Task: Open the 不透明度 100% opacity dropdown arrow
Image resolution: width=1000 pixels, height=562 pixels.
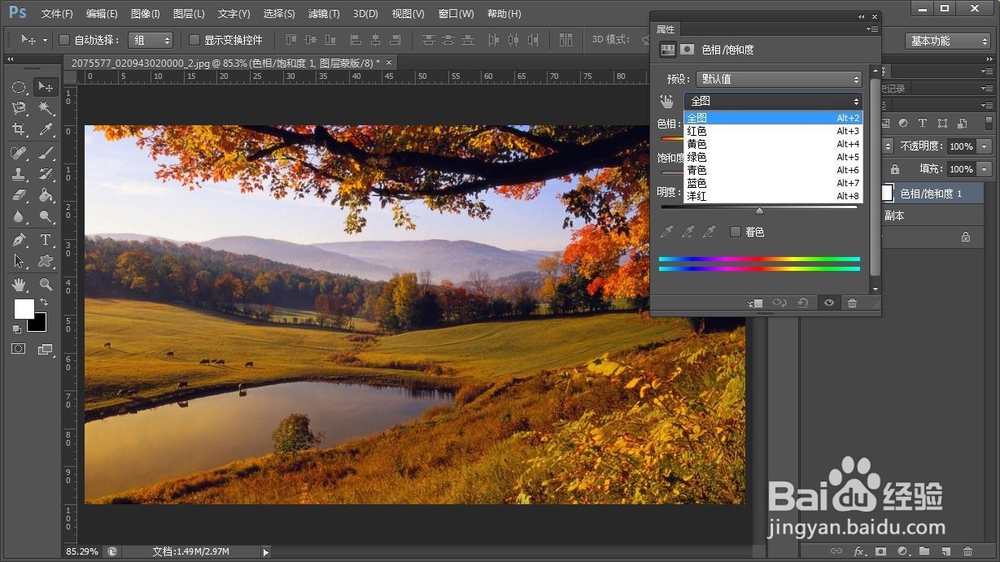Action: (985, 146)
